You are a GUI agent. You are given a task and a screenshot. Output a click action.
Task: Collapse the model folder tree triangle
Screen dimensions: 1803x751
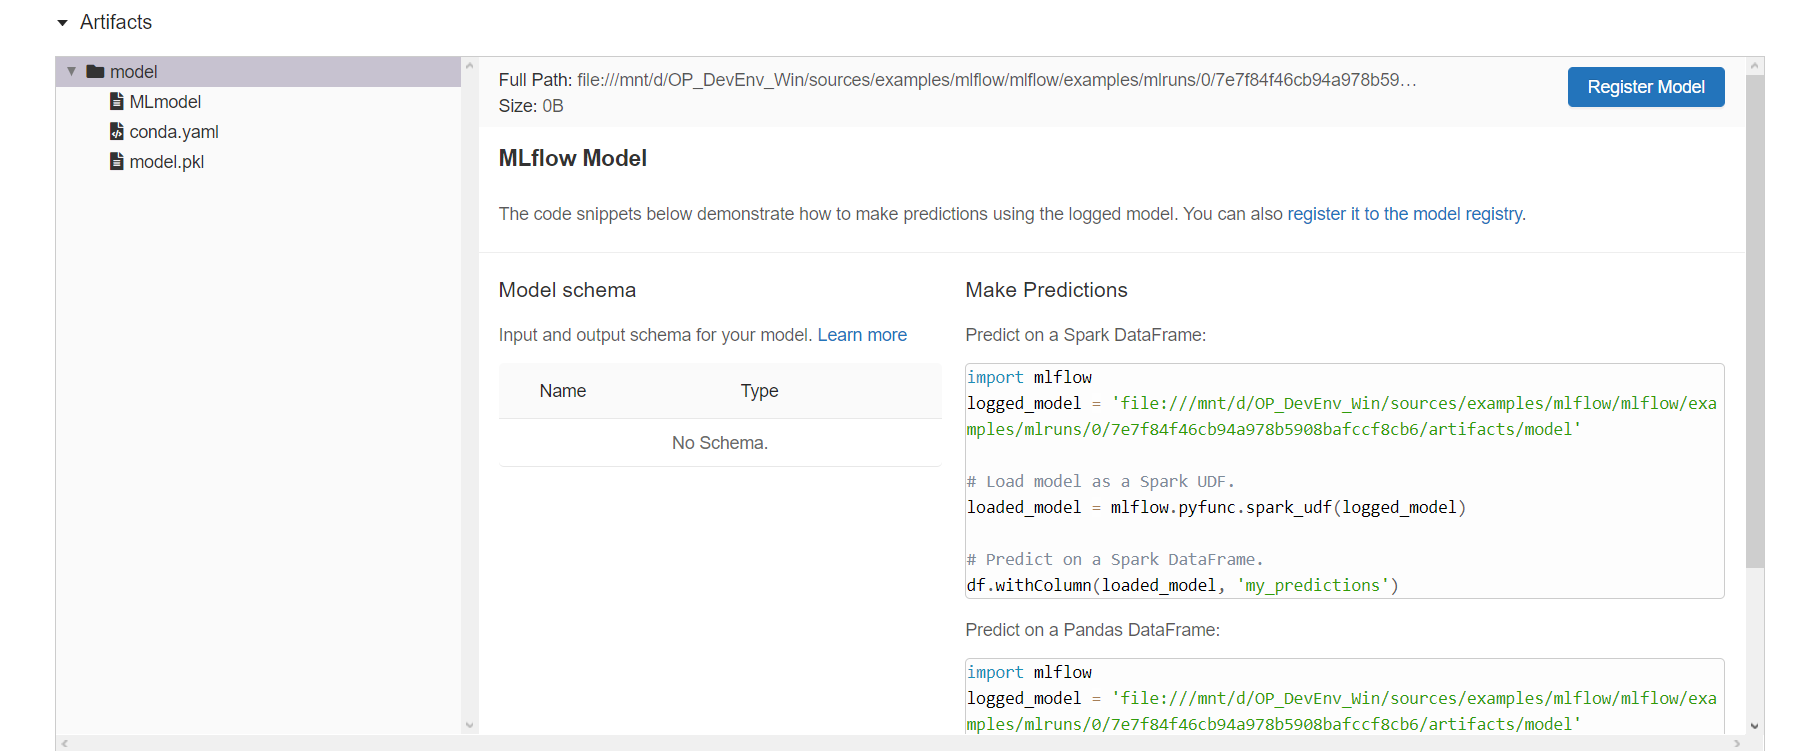point(71,72)
